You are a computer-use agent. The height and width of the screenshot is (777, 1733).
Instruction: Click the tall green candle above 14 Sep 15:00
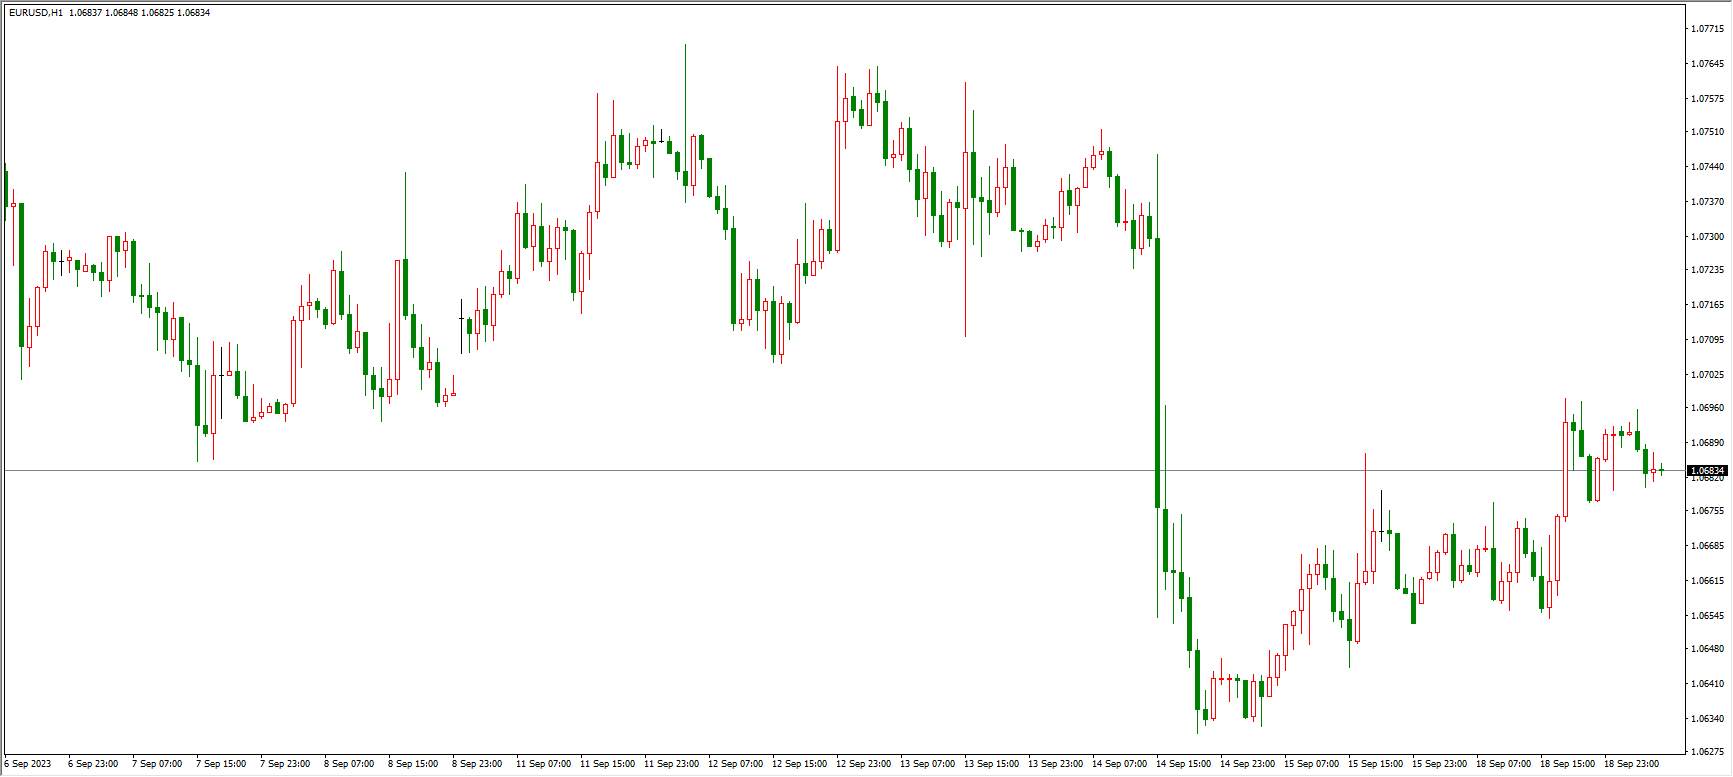coord(1157,372)
